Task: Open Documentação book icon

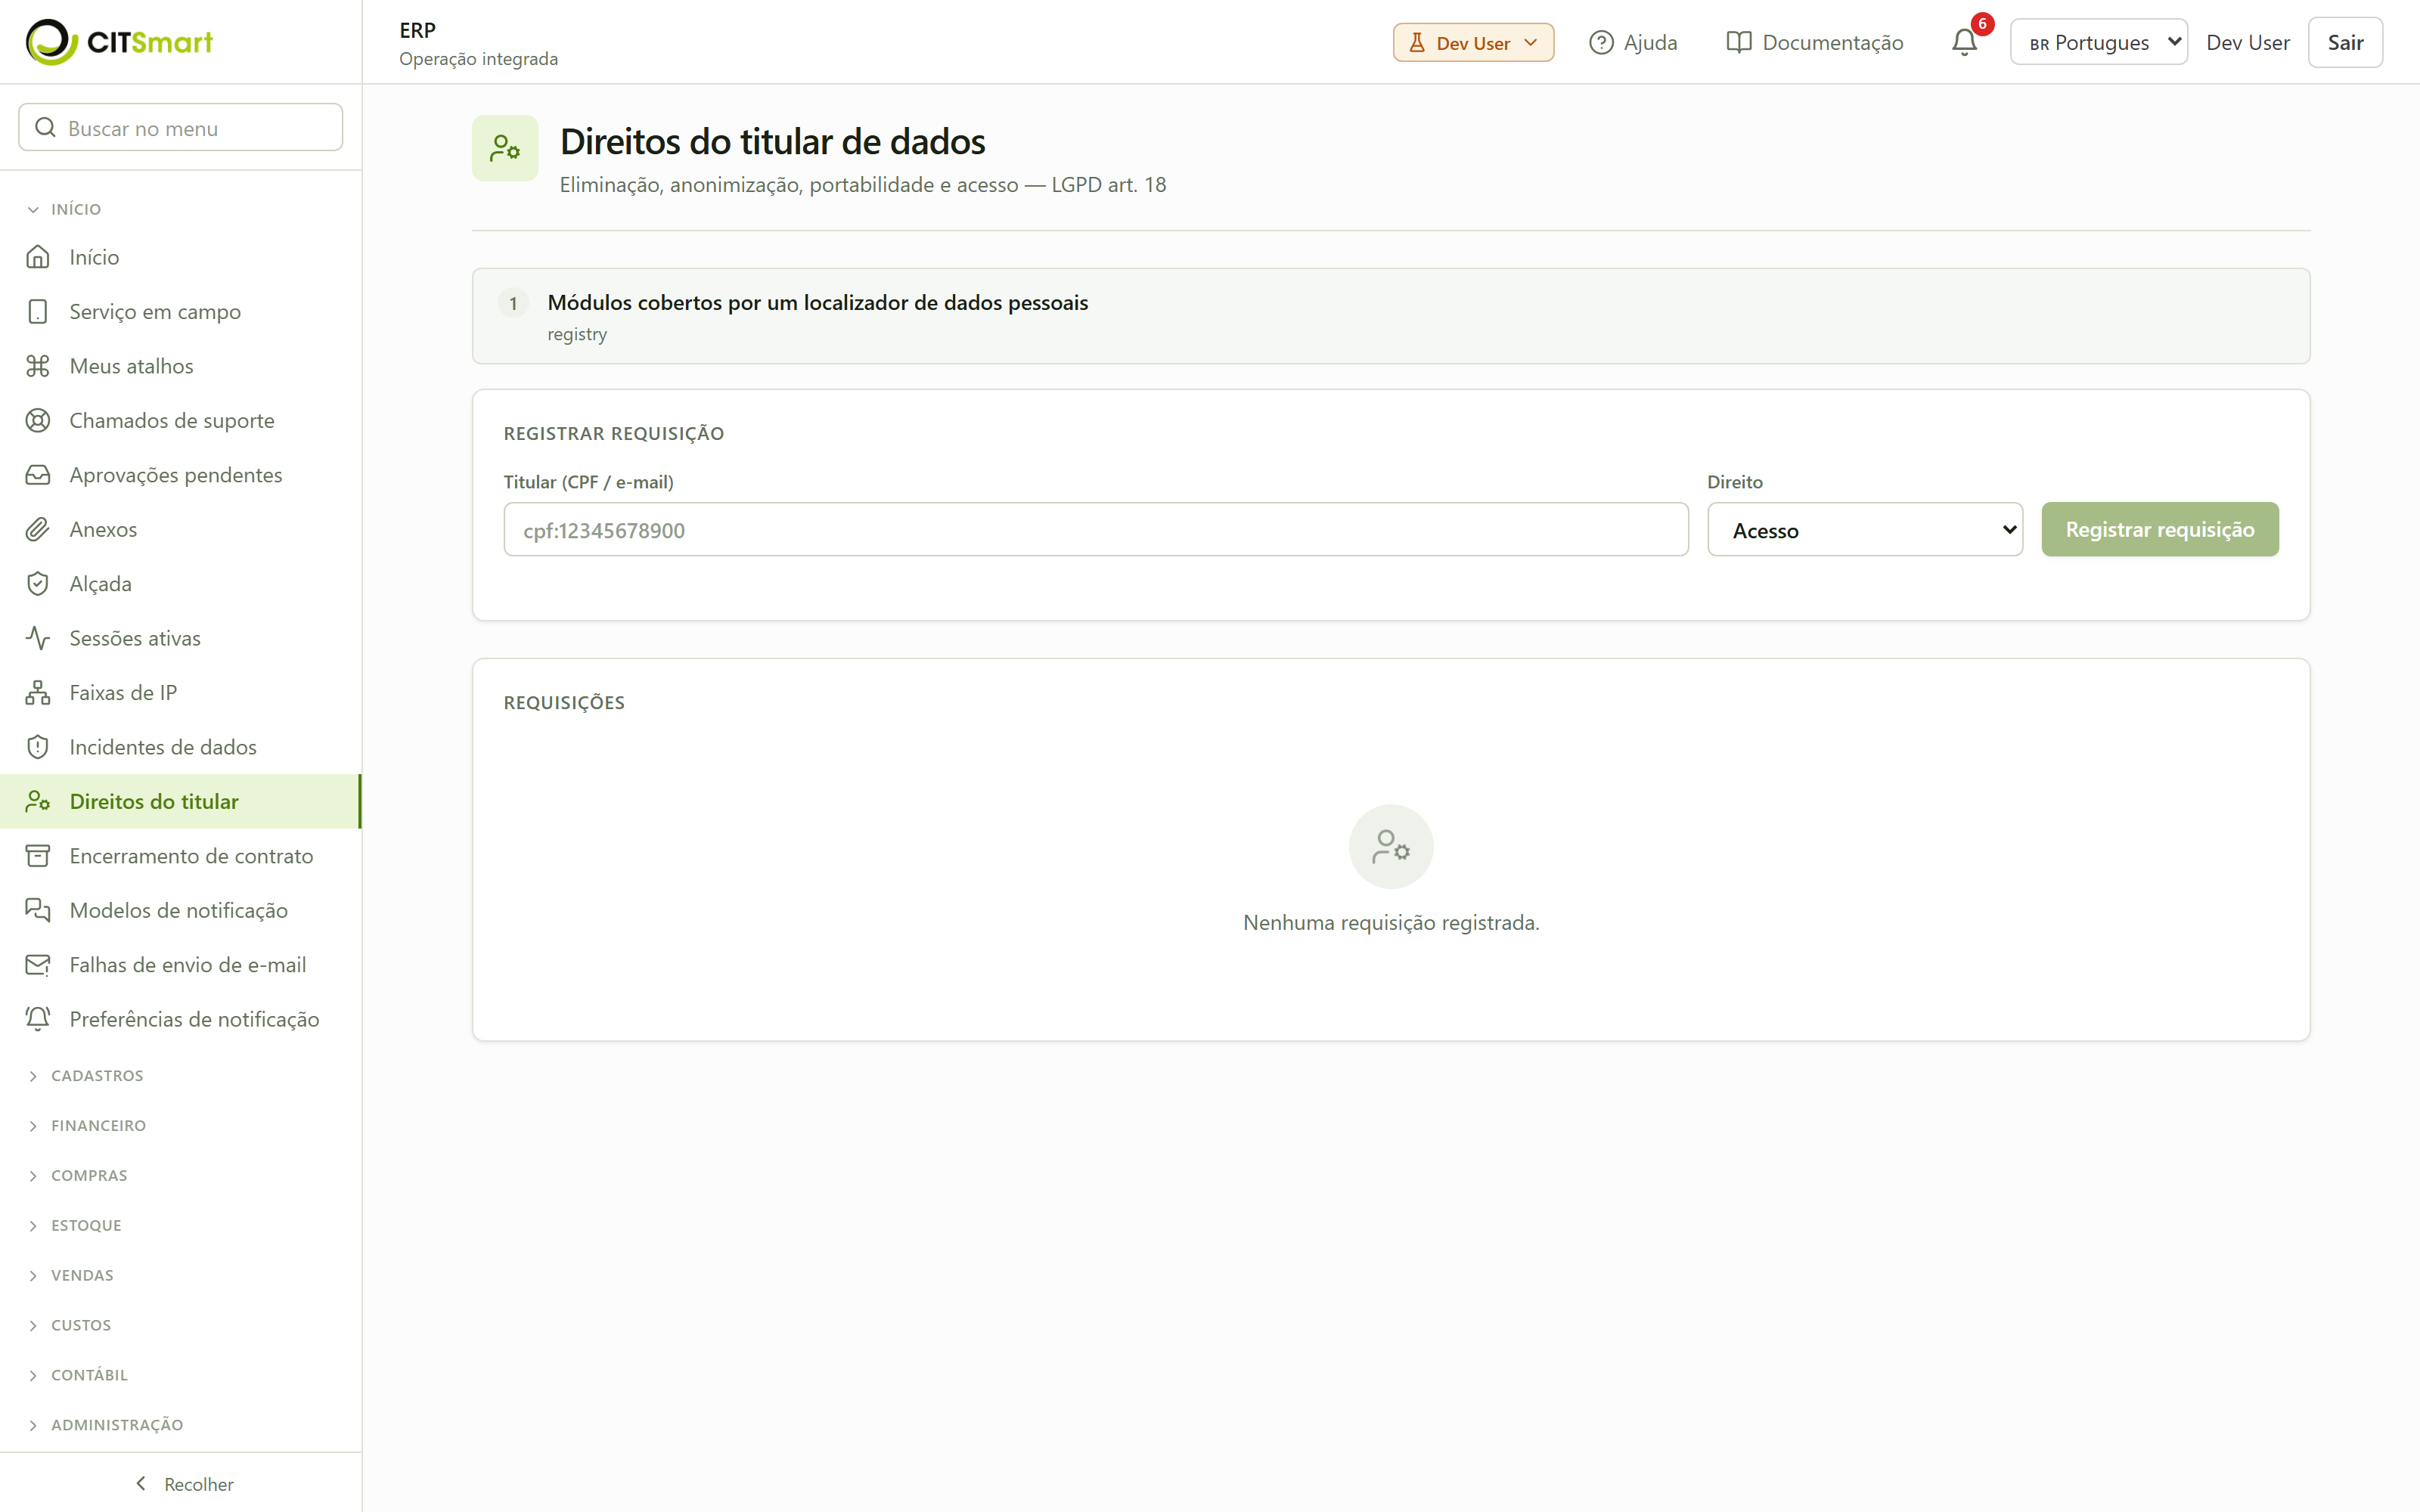Action: tap(1739, 42)
